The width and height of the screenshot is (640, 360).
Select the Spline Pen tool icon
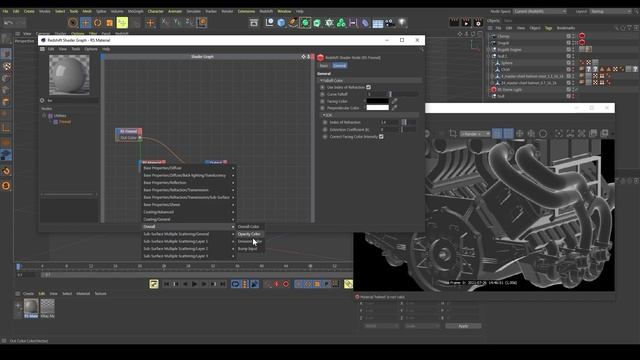click(x=293, y=23)
